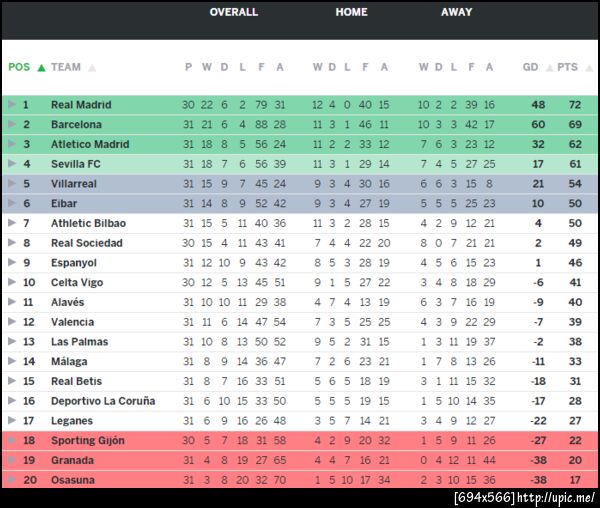Expand Osasuna row details arrow
The width and height of the screenshot is (600, 508).
pos(12,480)
